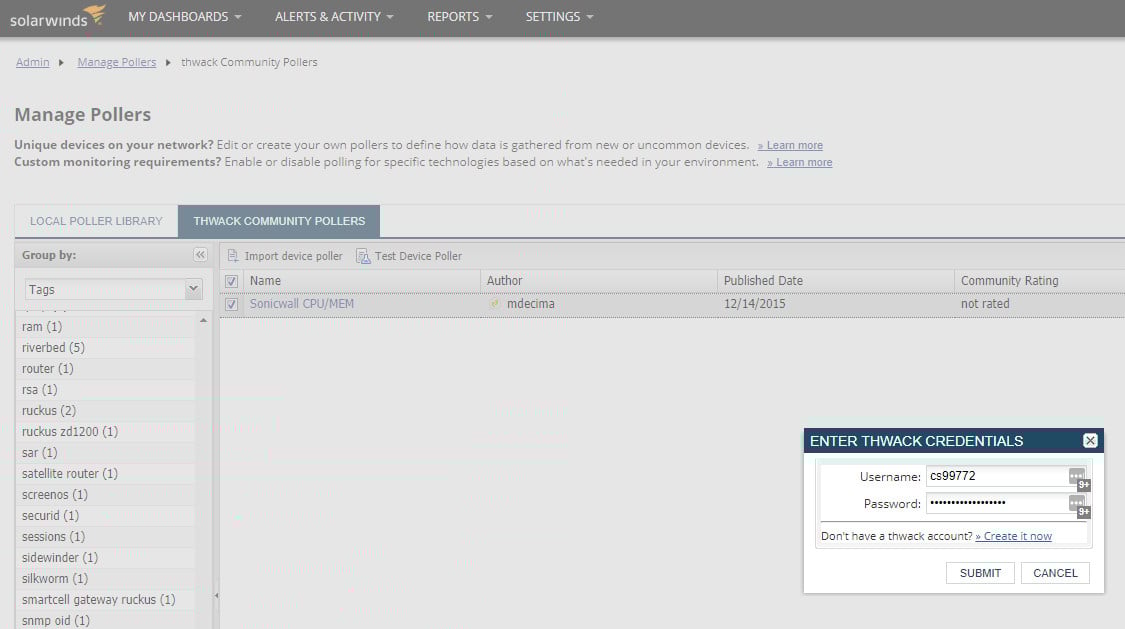Select the sidewinder (1) tag

(x=105, y=557)
